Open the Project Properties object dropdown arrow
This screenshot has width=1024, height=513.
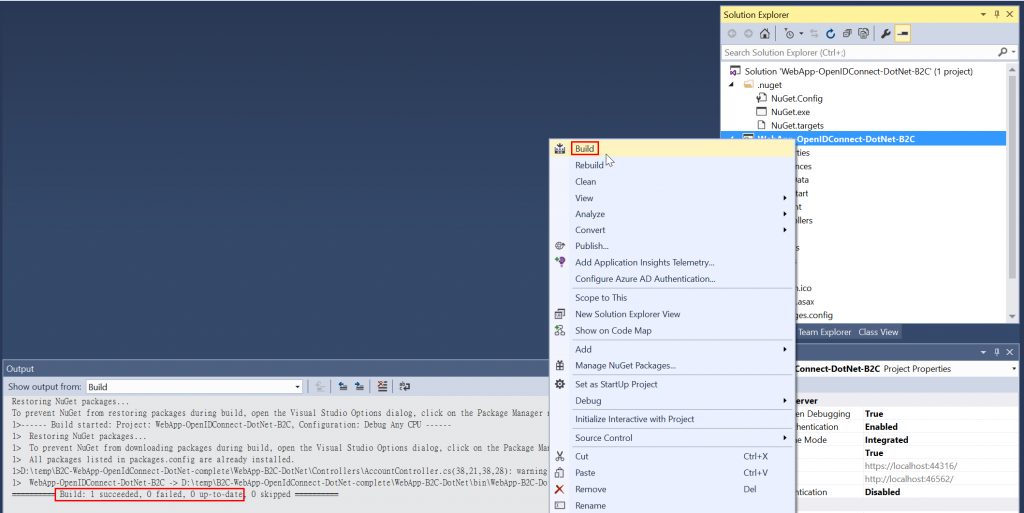(1013, 369)
